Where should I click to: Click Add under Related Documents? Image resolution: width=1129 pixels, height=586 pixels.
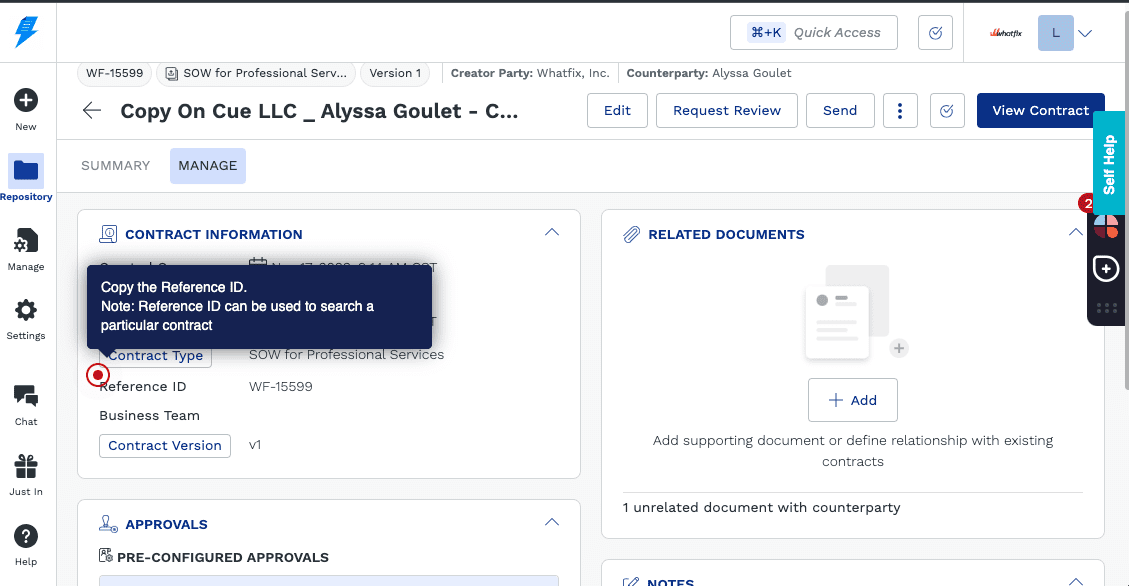pyautogui.click(x=852, y=400)
